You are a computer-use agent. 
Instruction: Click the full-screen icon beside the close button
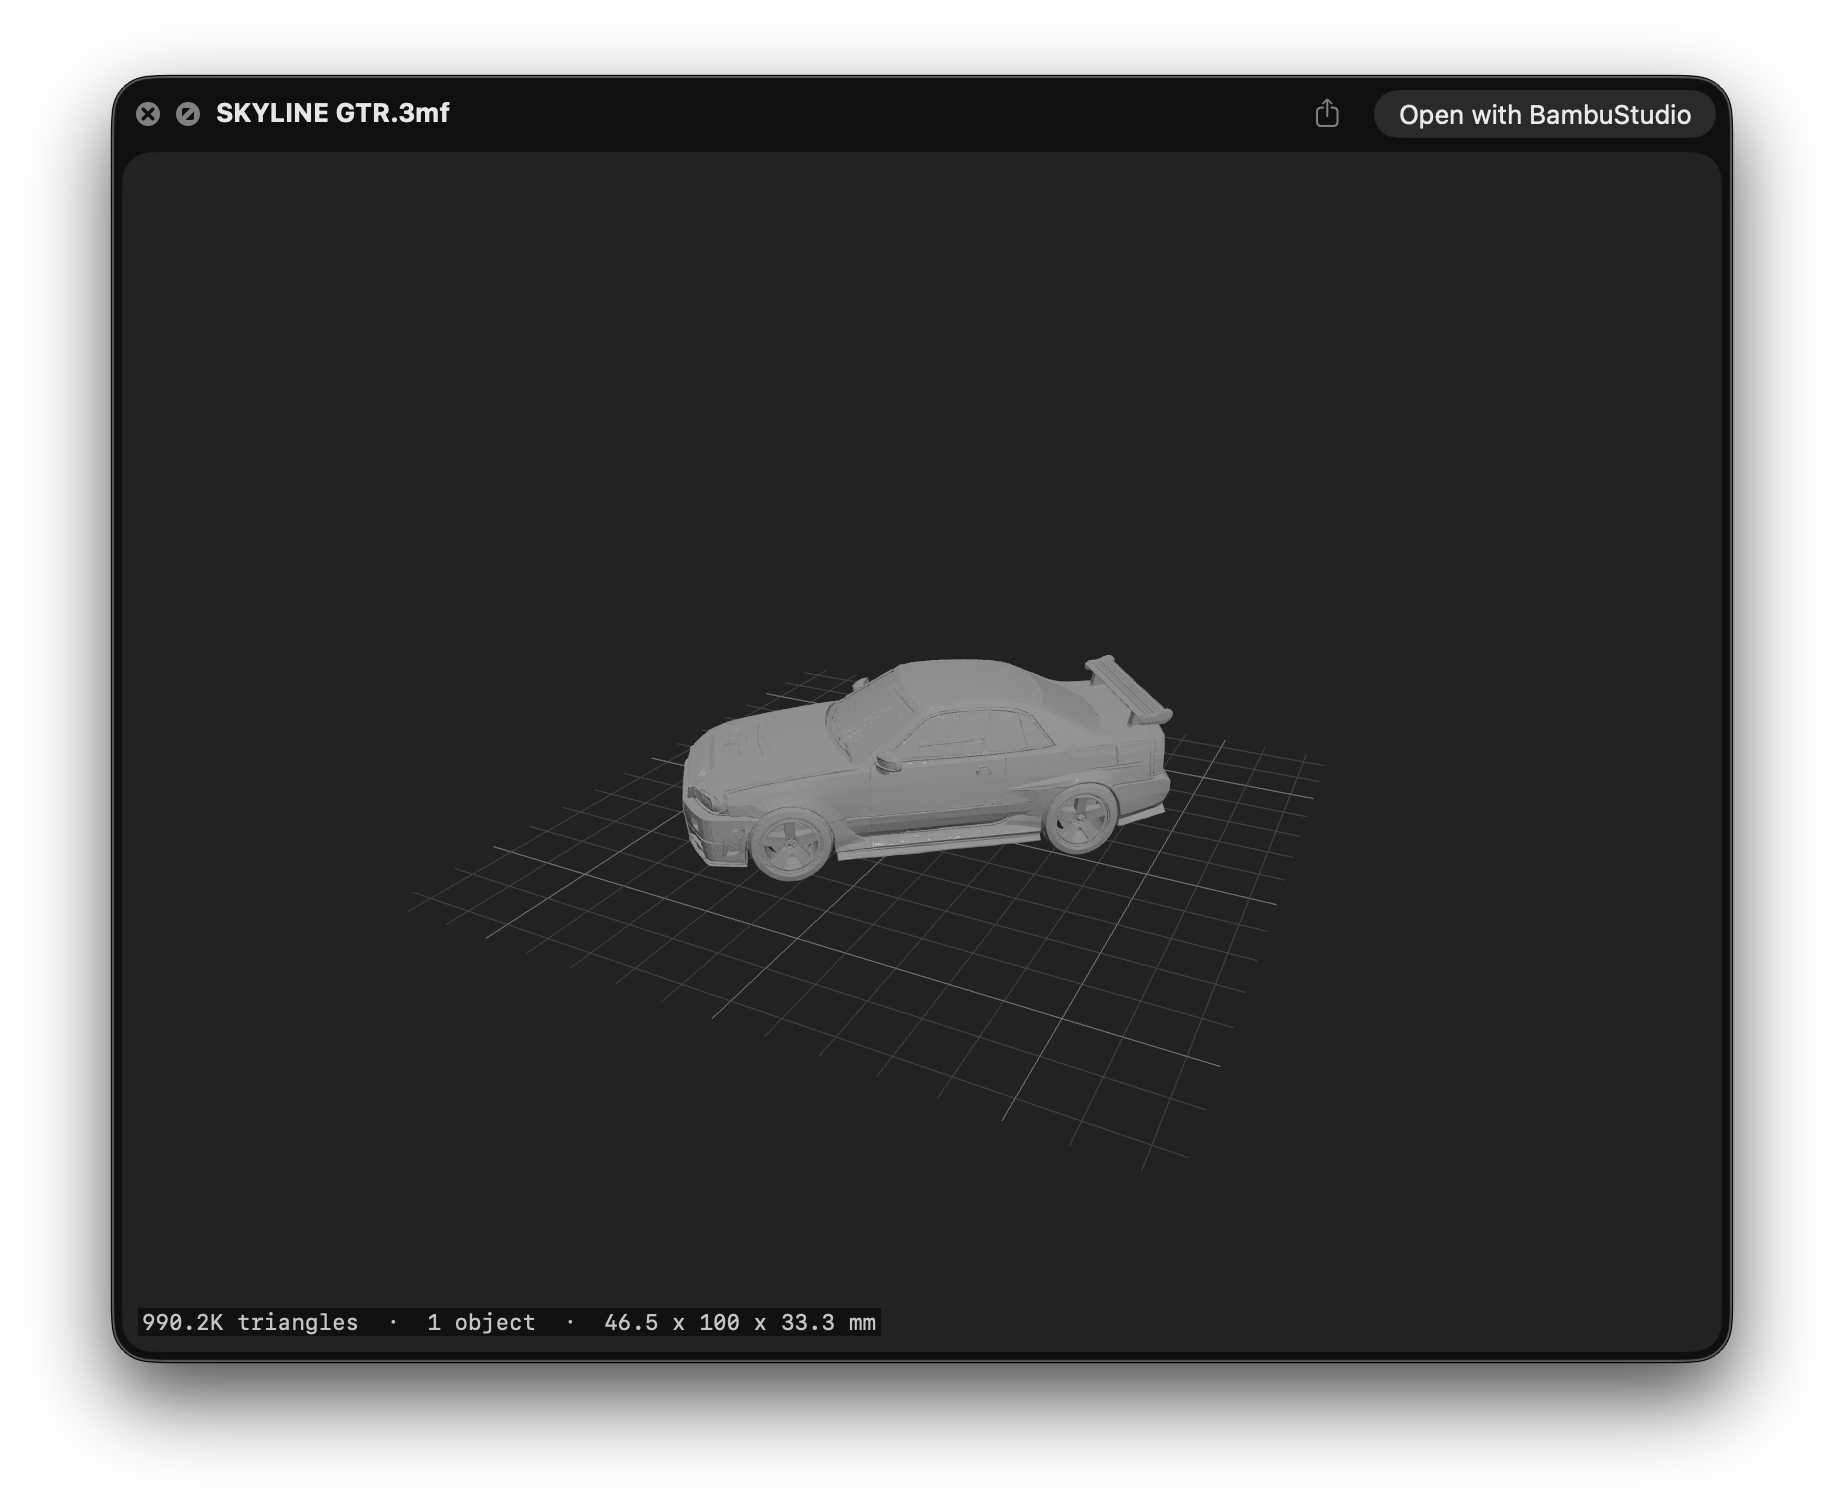click(x=188, y=114)
